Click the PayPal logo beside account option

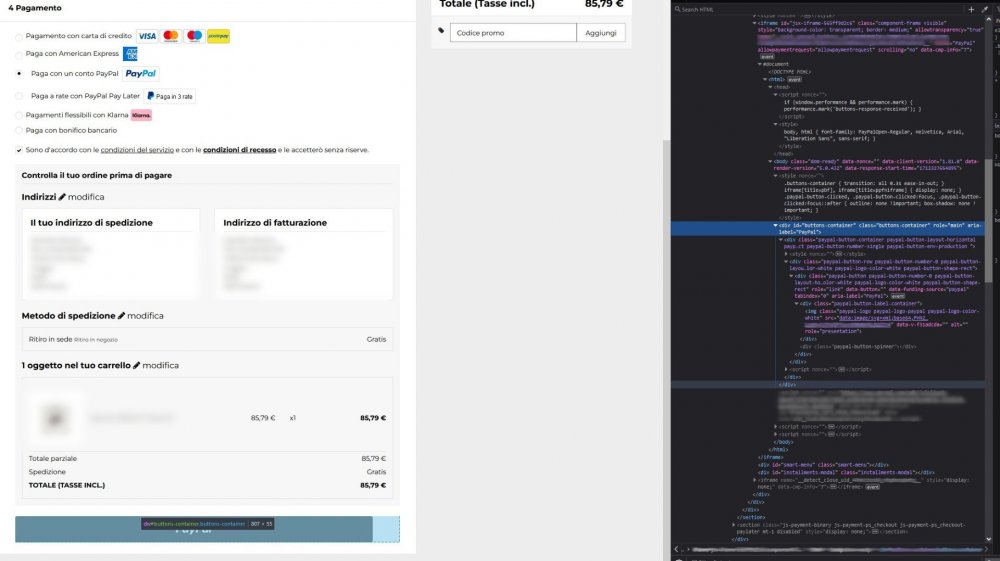[x=140, y=73]
